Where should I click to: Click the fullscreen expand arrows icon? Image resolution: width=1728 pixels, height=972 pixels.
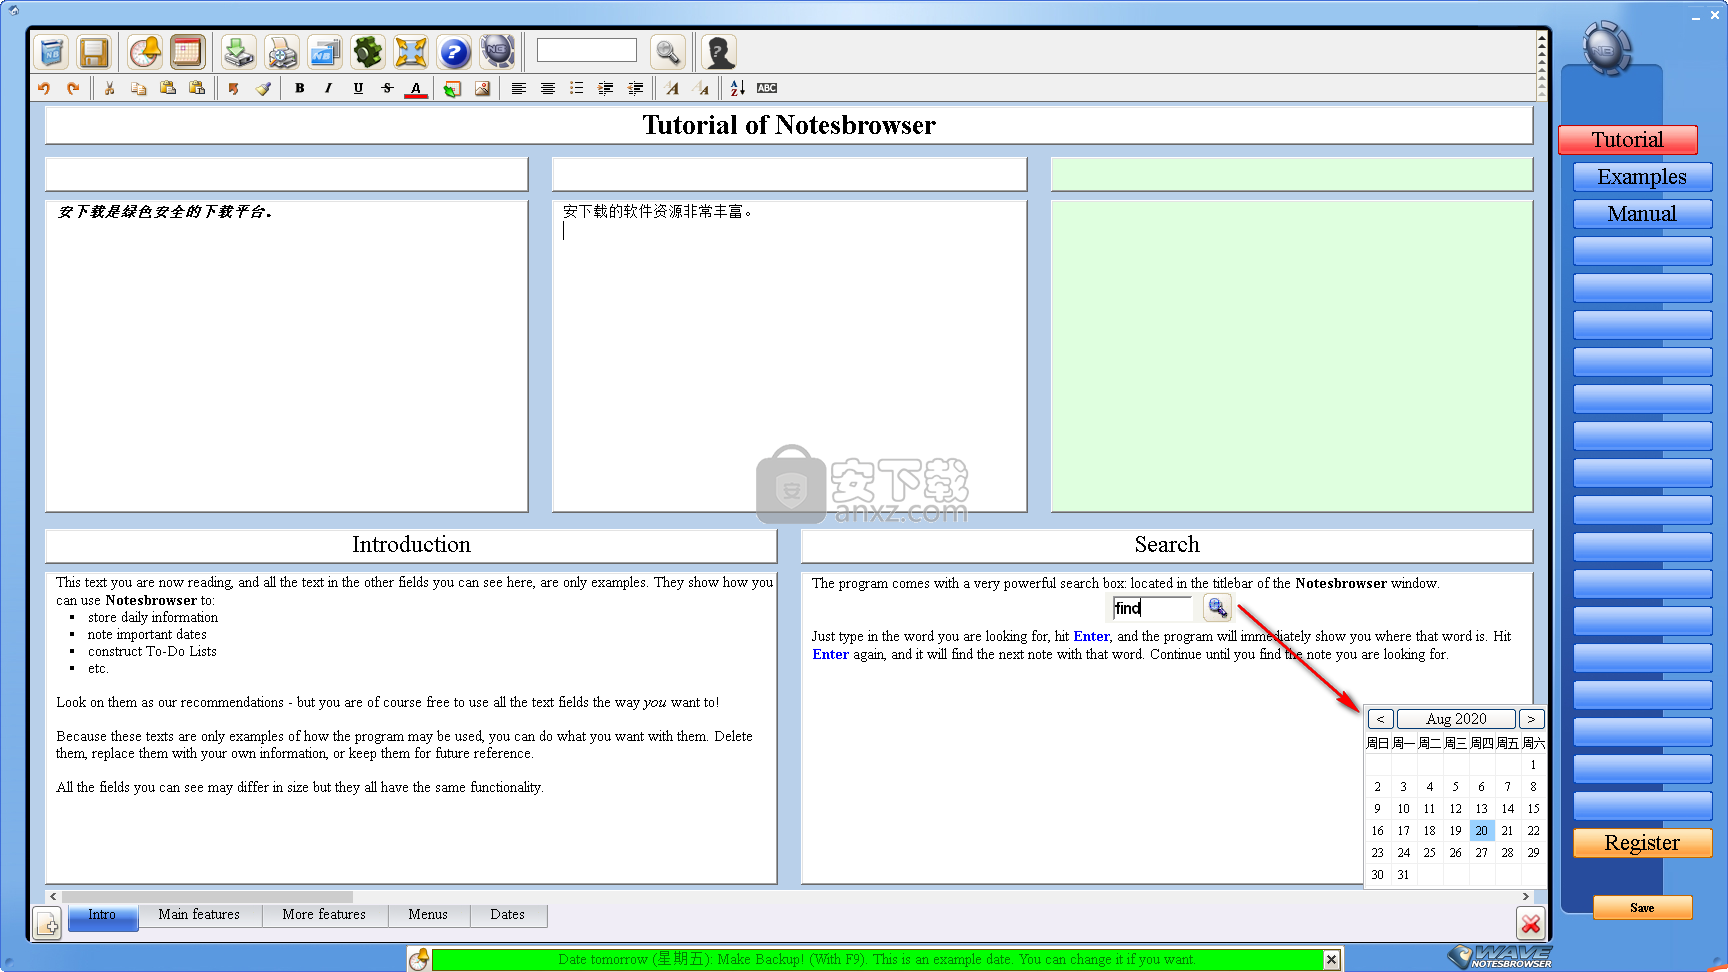point(411,52)
